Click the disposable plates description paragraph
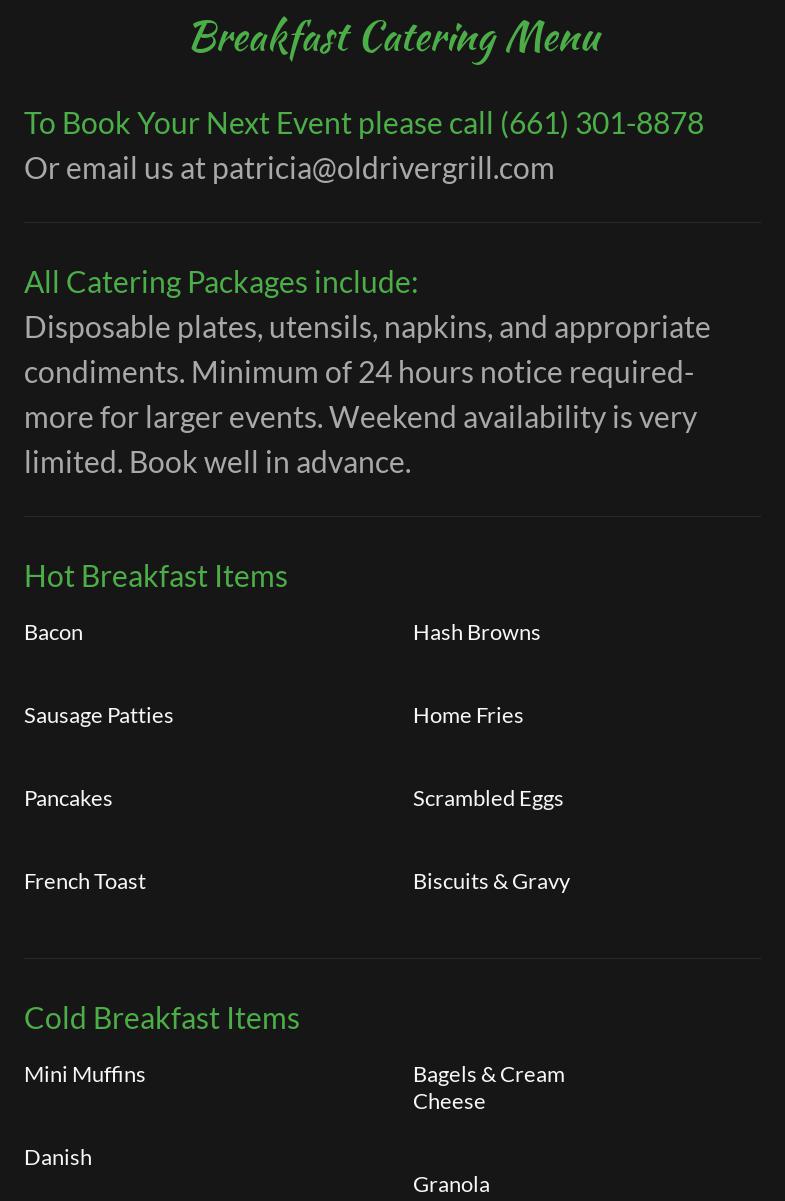 coord(367,394)
